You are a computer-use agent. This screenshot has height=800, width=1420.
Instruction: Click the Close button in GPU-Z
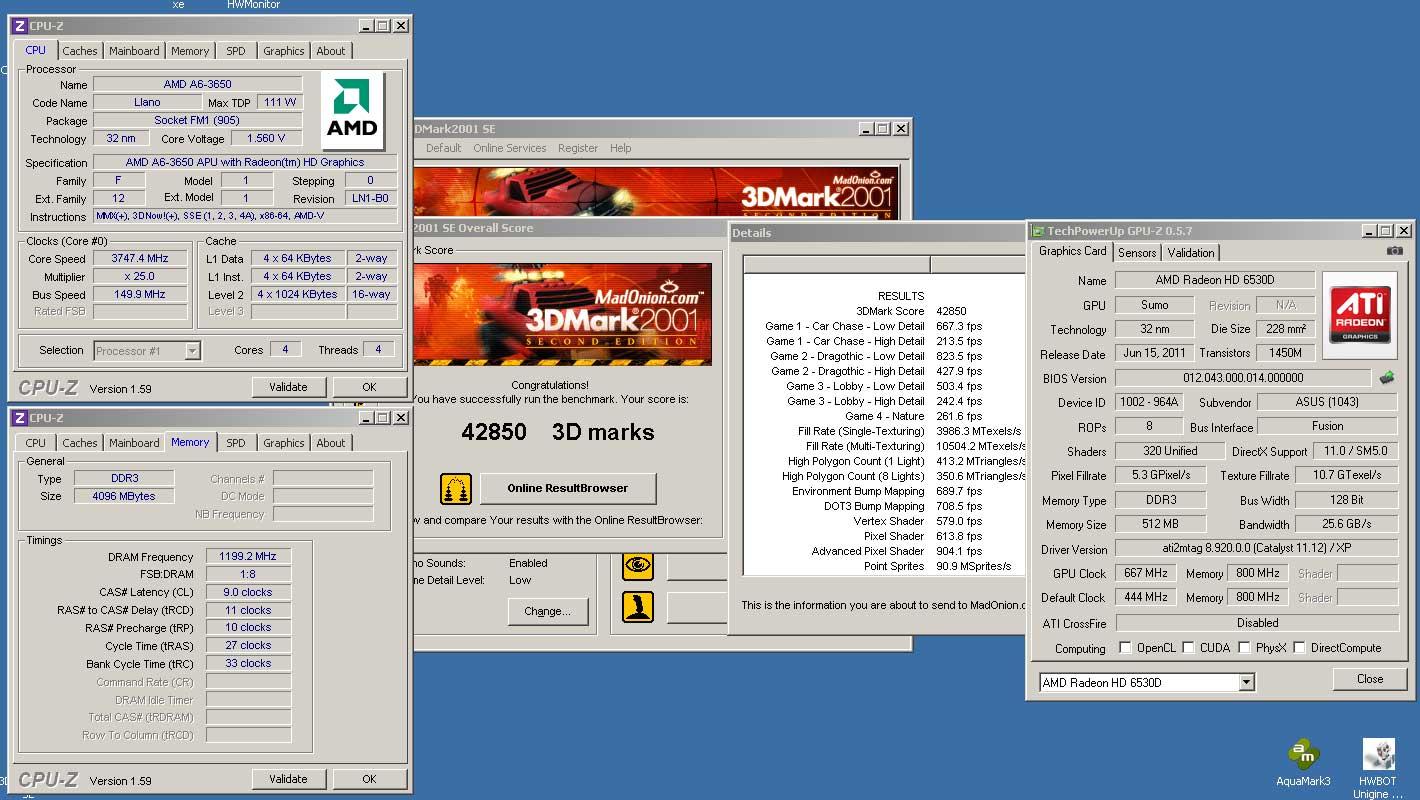(1370, 679)
